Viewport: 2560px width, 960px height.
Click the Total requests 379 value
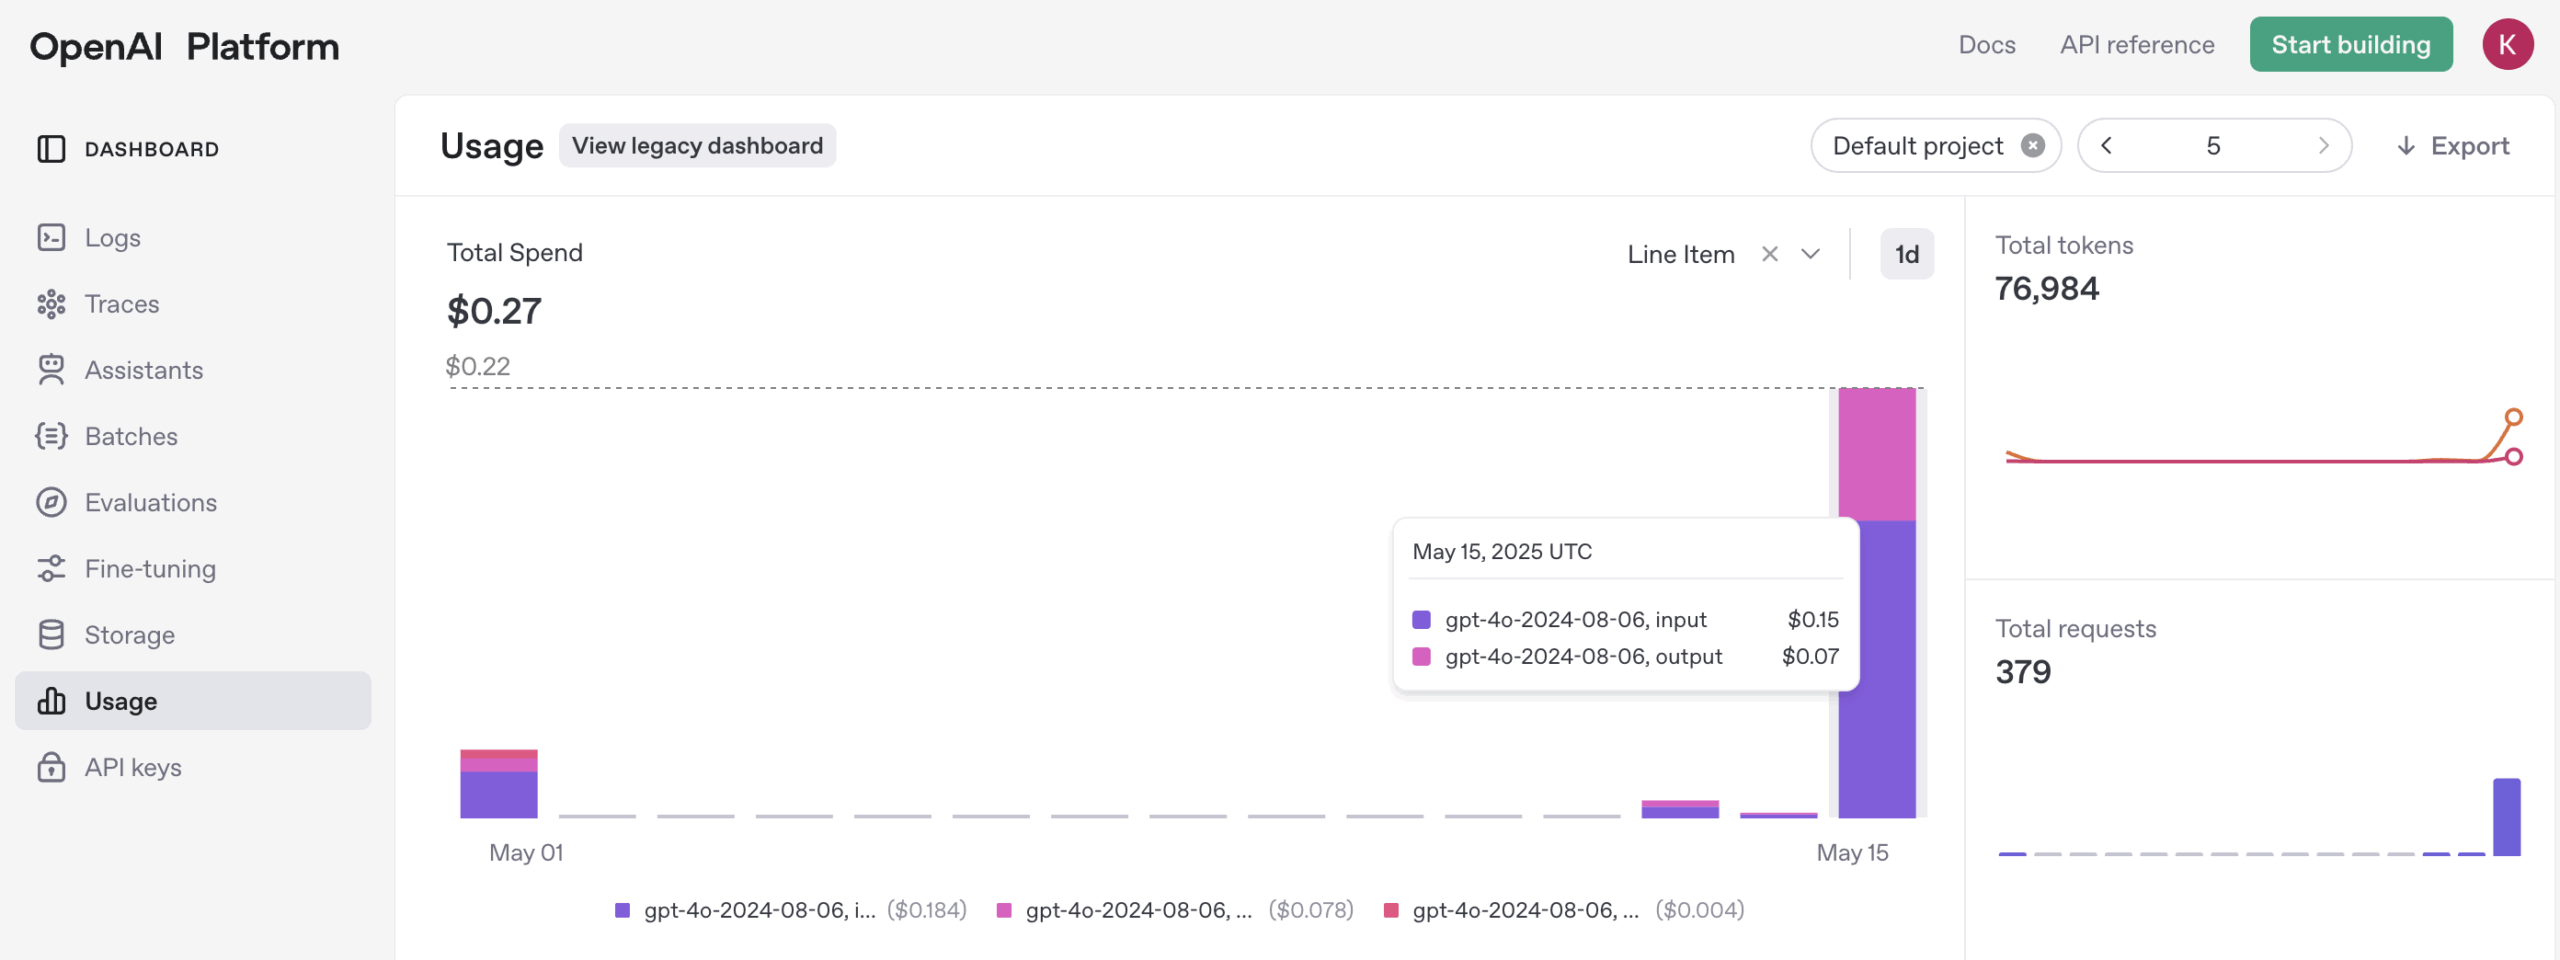[x=2023, y=671]
